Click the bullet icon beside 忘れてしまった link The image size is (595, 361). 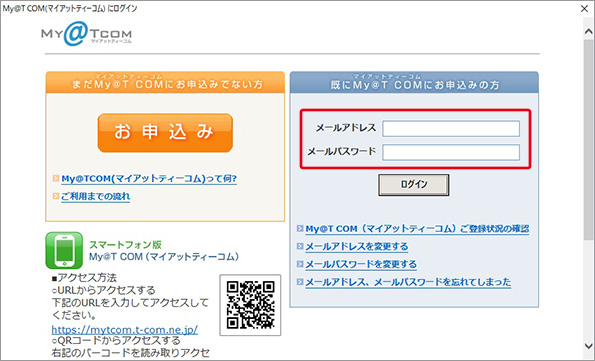pyautogui.click(x=300, y=282)
